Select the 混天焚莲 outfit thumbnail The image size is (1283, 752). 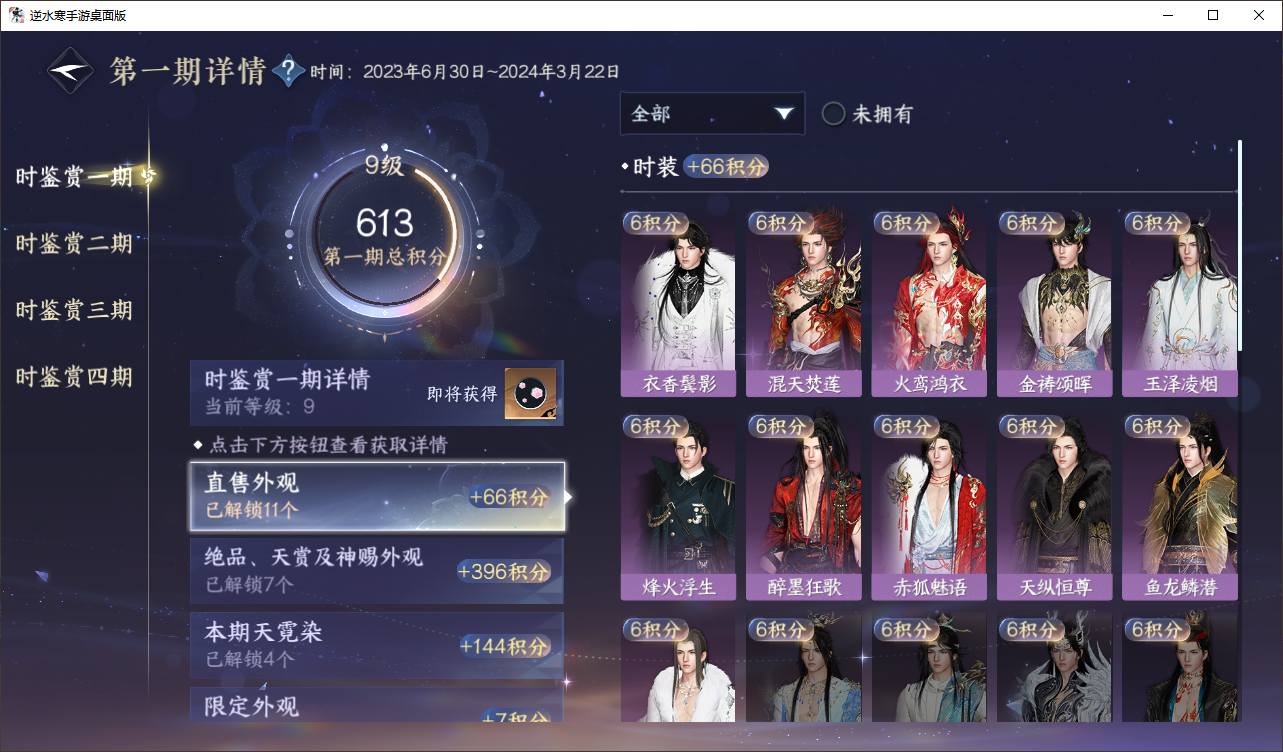[x=804, y=303]
